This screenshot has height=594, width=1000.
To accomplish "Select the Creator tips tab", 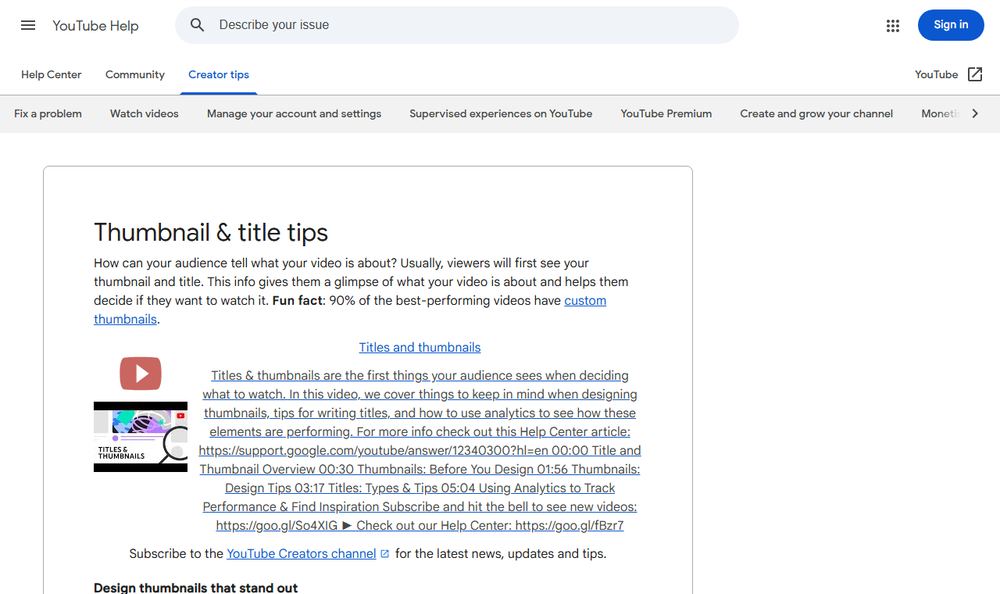I will pos(218,75).
